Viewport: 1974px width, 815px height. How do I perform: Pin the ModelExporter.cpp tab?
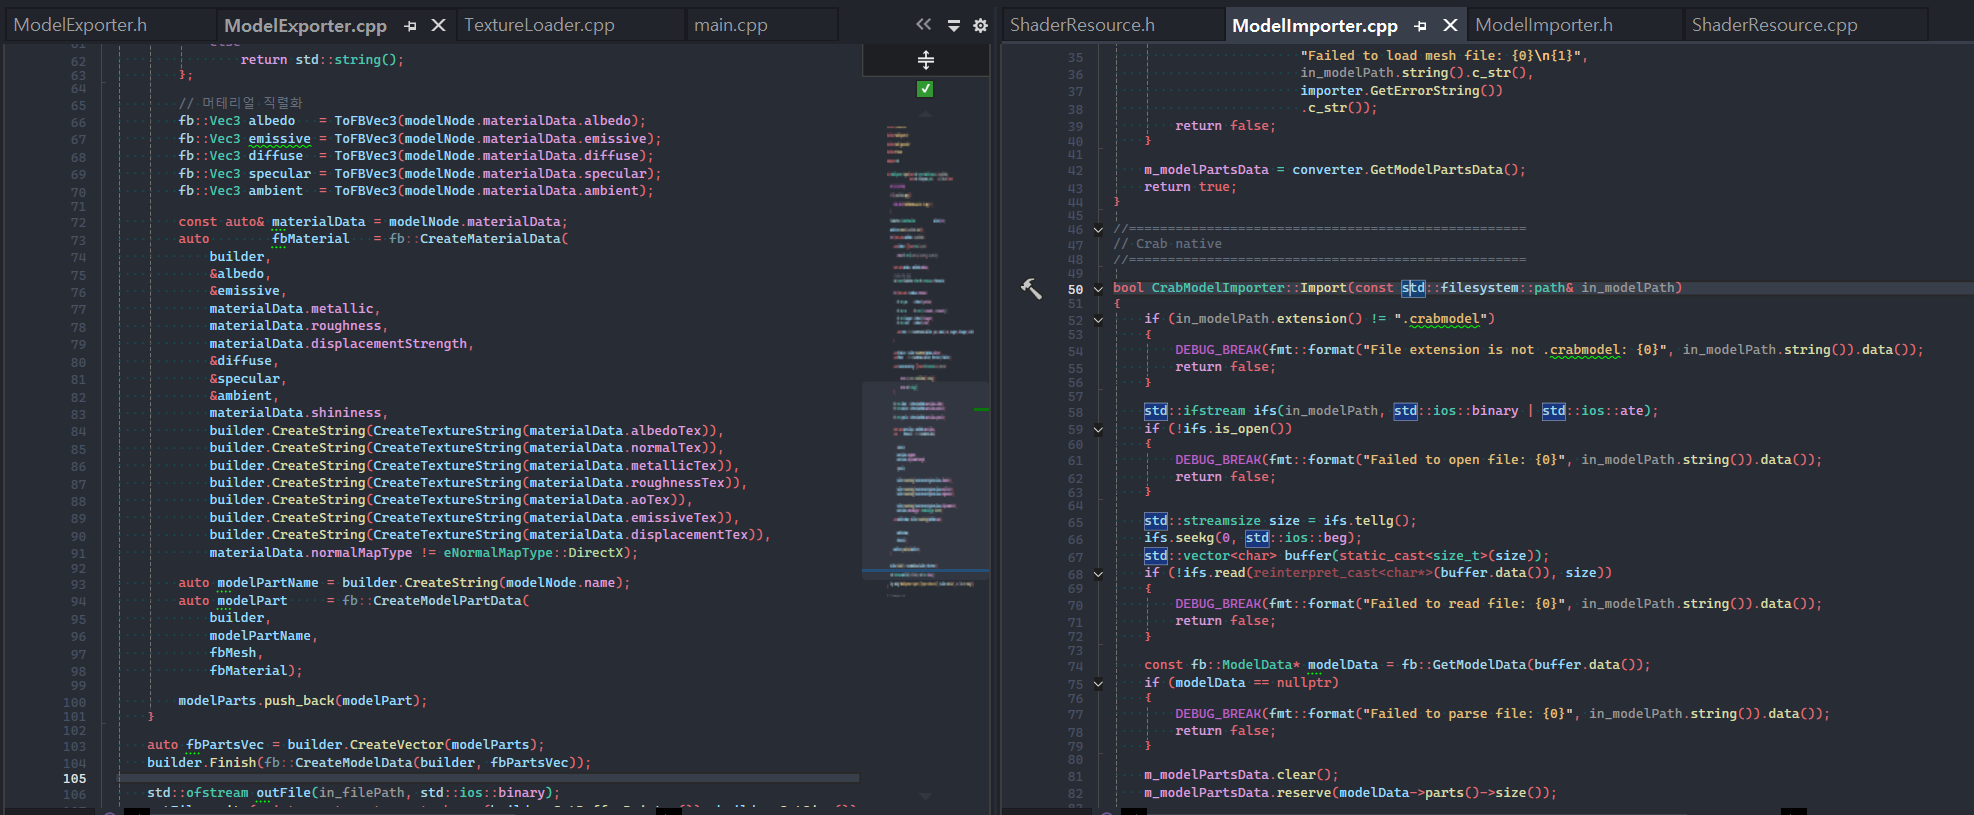411,26
